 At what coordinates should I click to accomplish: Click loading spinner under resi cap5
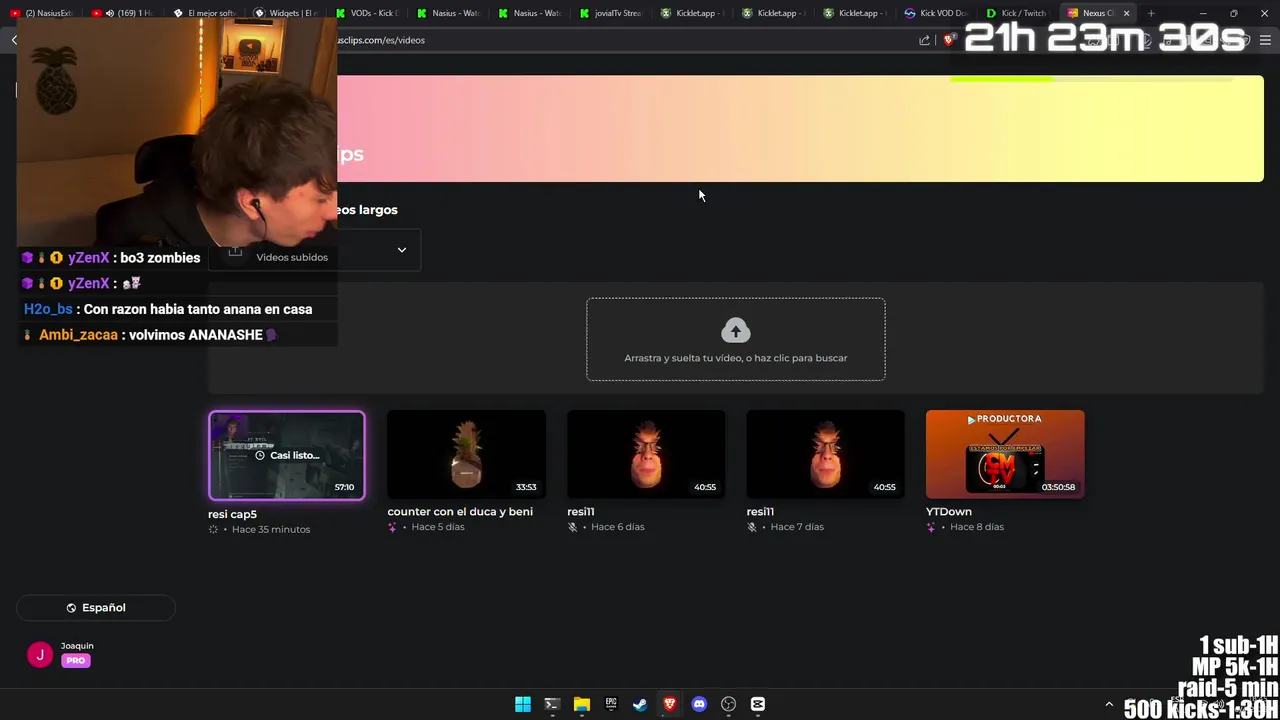[x=213, y=529]
